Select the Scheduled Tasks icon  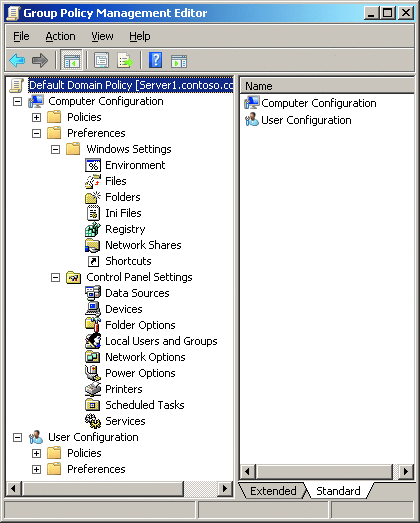93,405
